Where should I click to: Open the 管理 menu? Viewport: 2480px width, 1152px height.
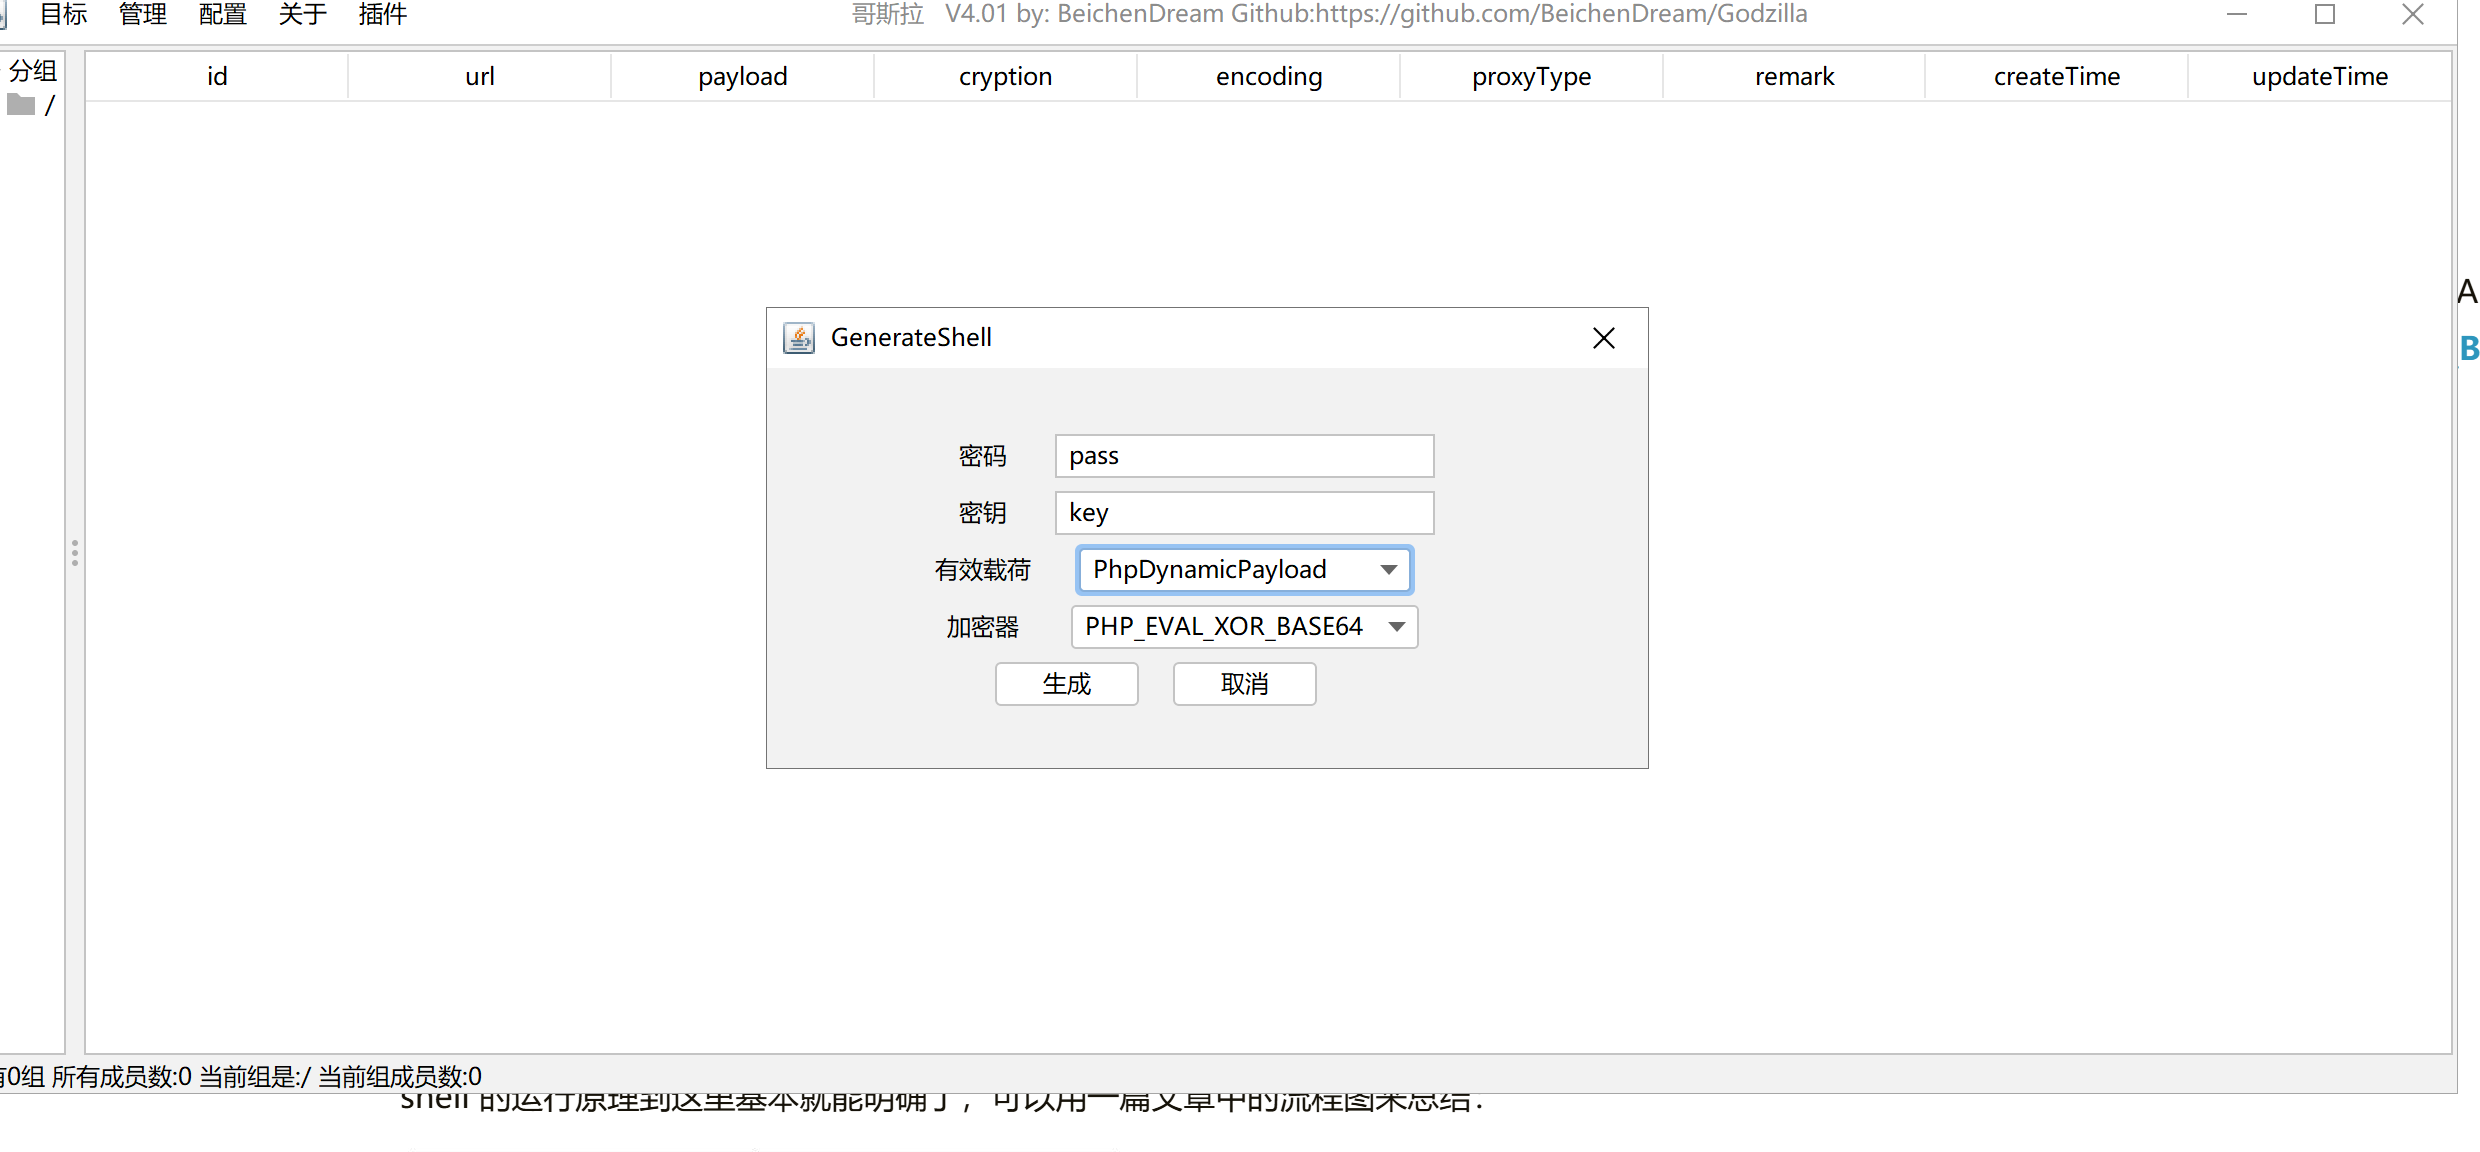click(143, 14)
